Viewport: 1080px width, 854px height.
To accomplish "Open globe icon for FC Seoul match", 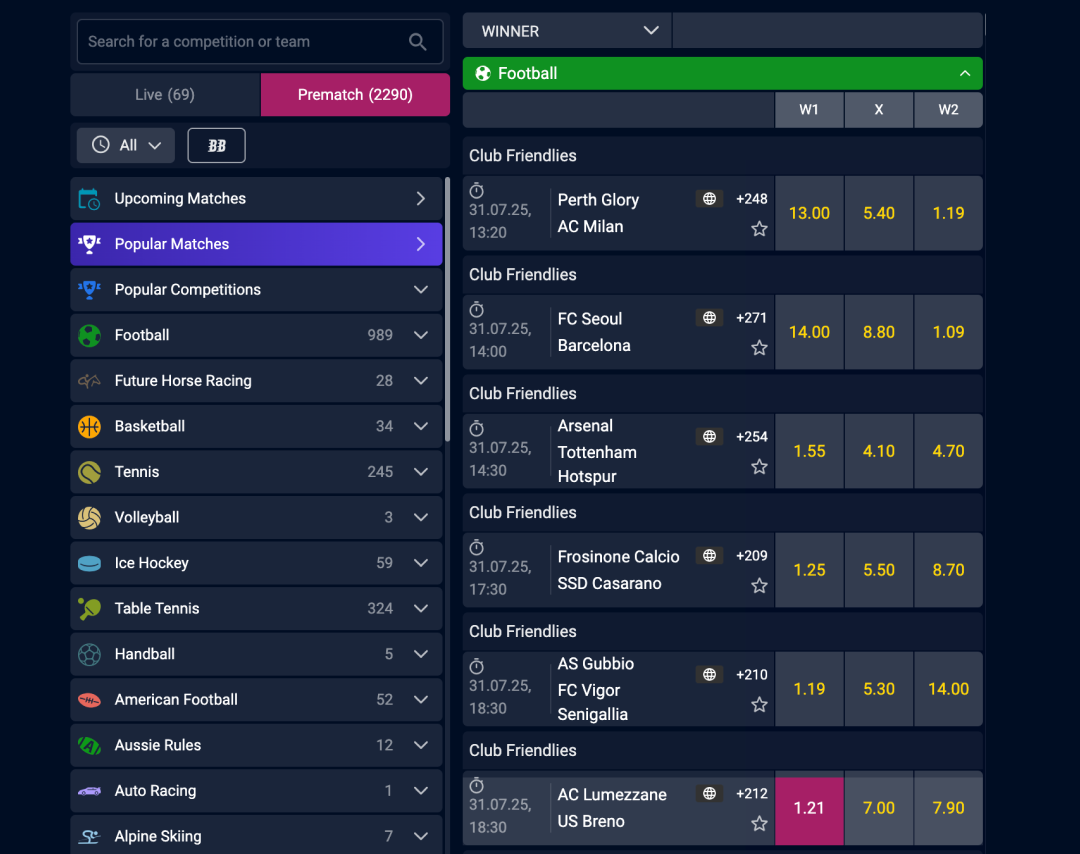I will 709,317.
